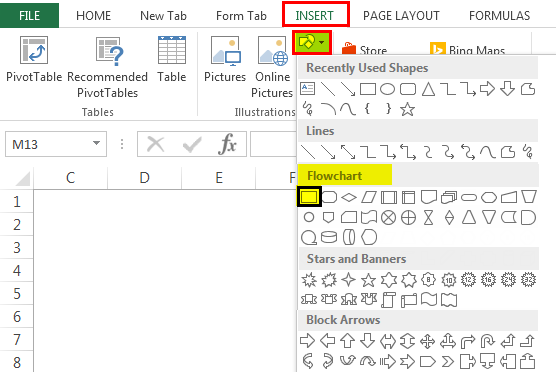Switch to the HOME ribbon tab
This screenshot has height=372, width=556.
(93, 16)
